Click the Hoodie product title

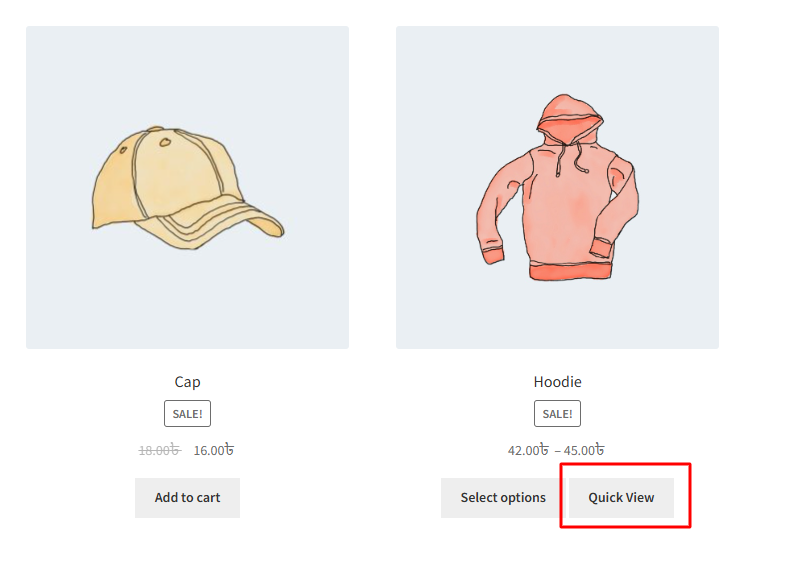click(557, 382)
